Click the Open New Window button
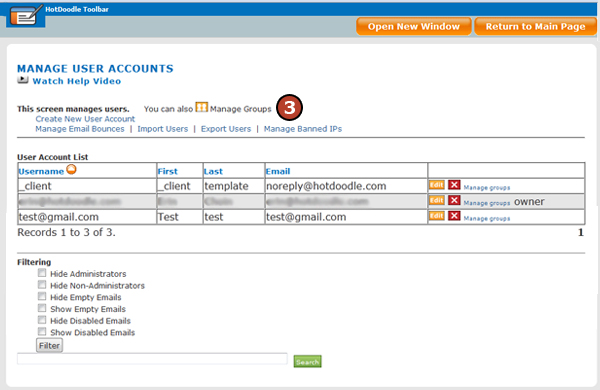This screenshot has width=600, height=390. (x=414, y=26)
